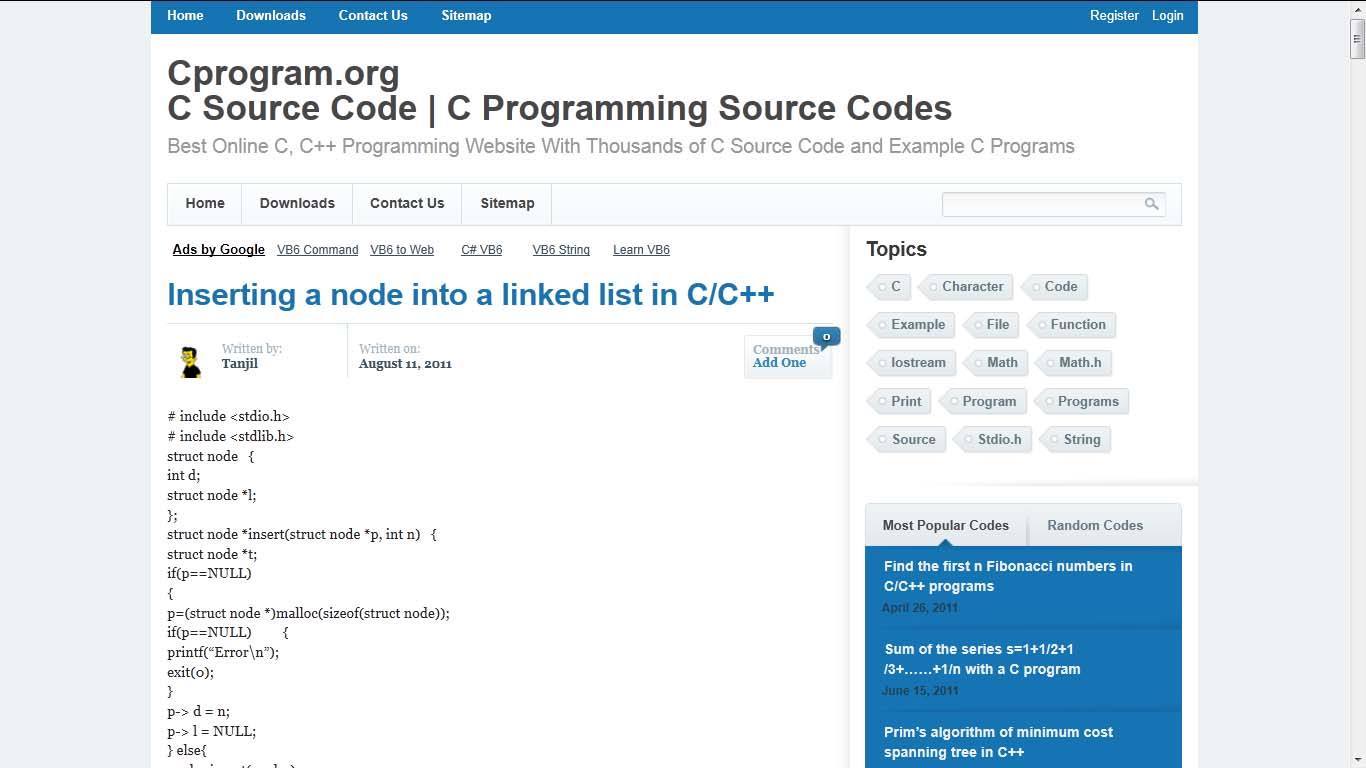Switch to Random Codes tab

point(1094,526)
